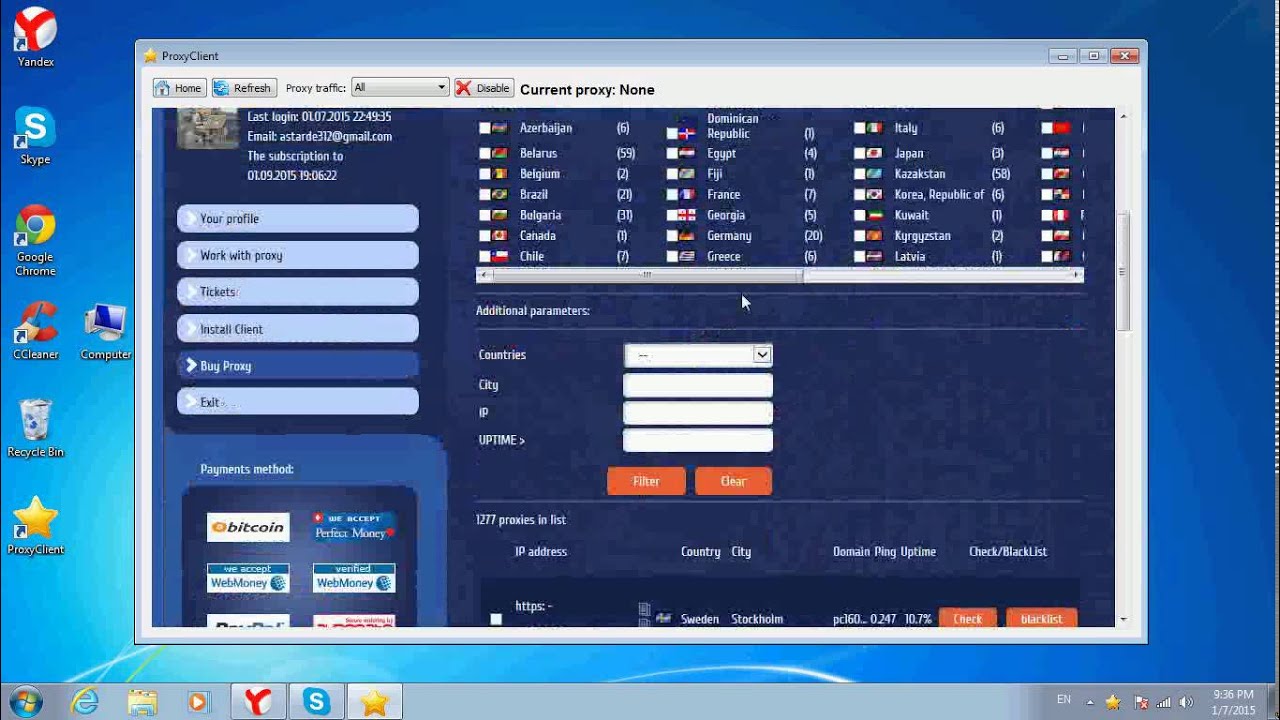The image size is (1280, 720).
Task: Focus the IP input field
Action: 698,413
